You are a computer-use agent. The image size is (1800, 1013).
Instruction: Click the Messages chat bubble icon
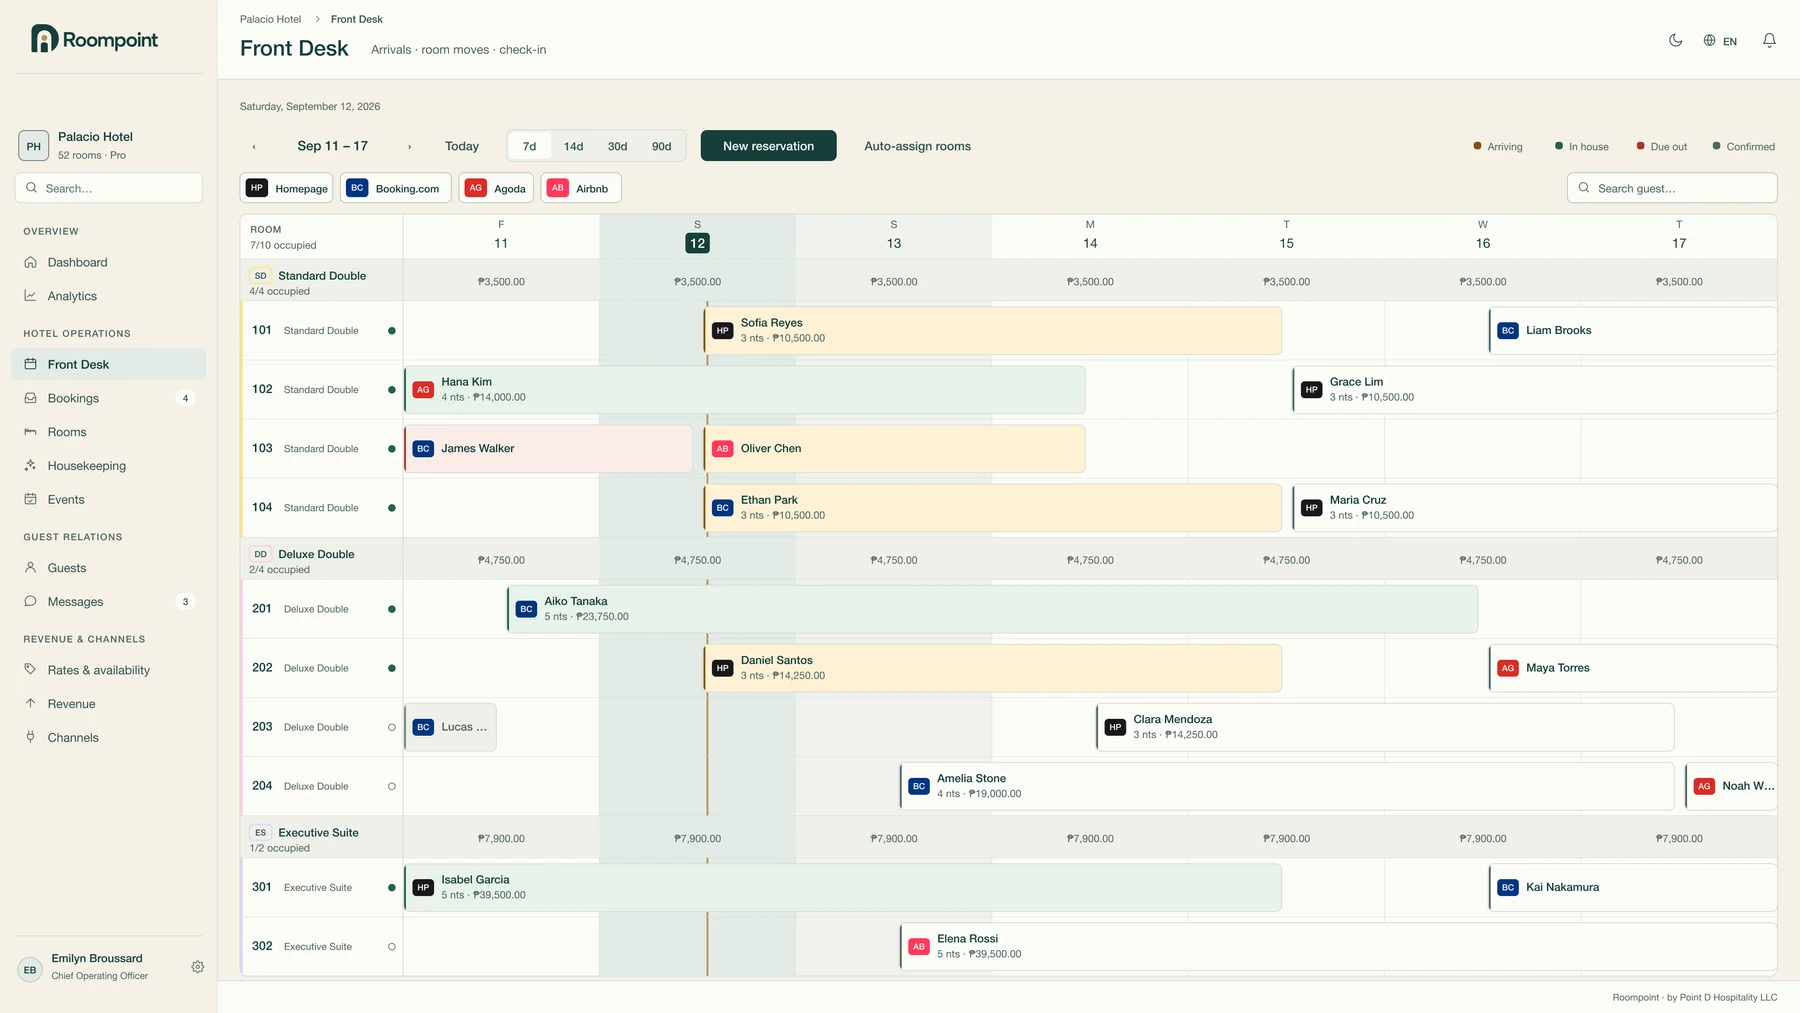30,602
